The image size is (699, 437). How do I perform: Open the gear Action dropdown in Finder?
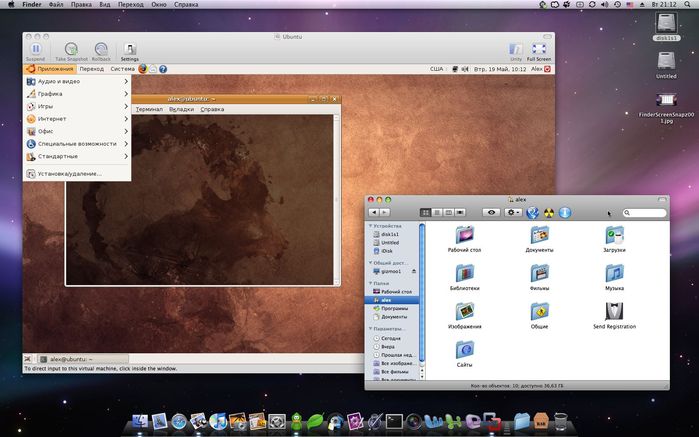tap(513, 213)
